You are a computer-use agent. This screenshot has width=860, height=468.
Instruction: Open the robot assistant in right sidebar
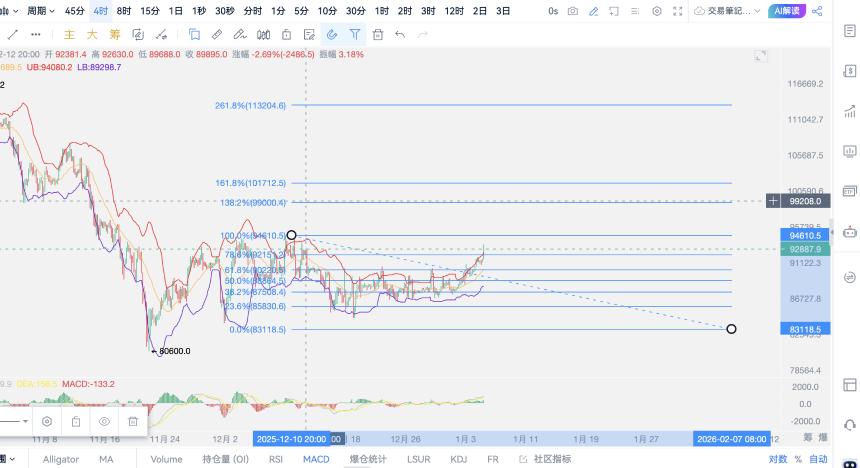click(x=850, y=232)
